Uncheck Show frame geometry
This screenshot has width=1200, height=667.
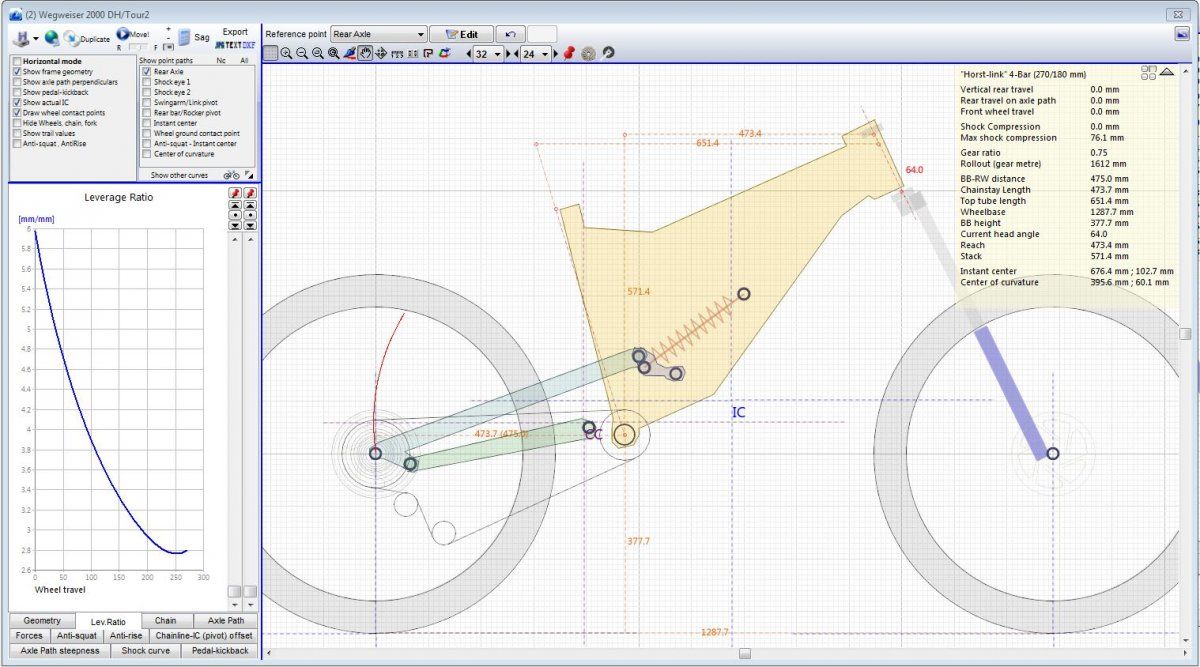pyautogui.click(x=16, y=72)
